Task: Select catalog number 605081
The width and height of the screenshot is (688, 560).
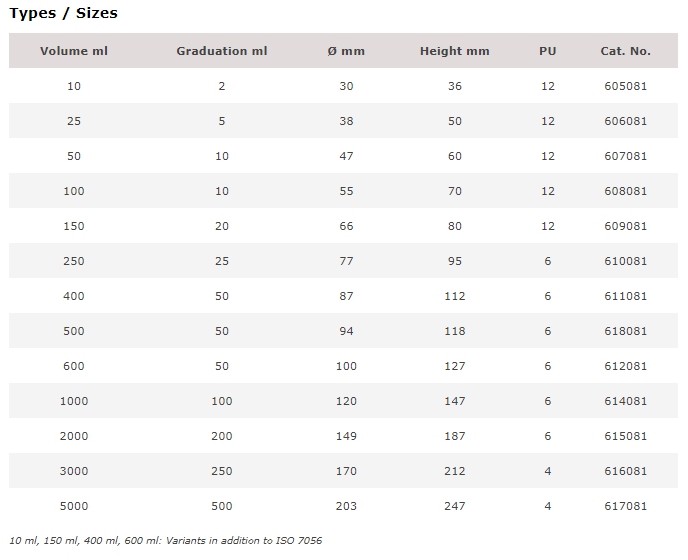Action: (x=625, y=86)
